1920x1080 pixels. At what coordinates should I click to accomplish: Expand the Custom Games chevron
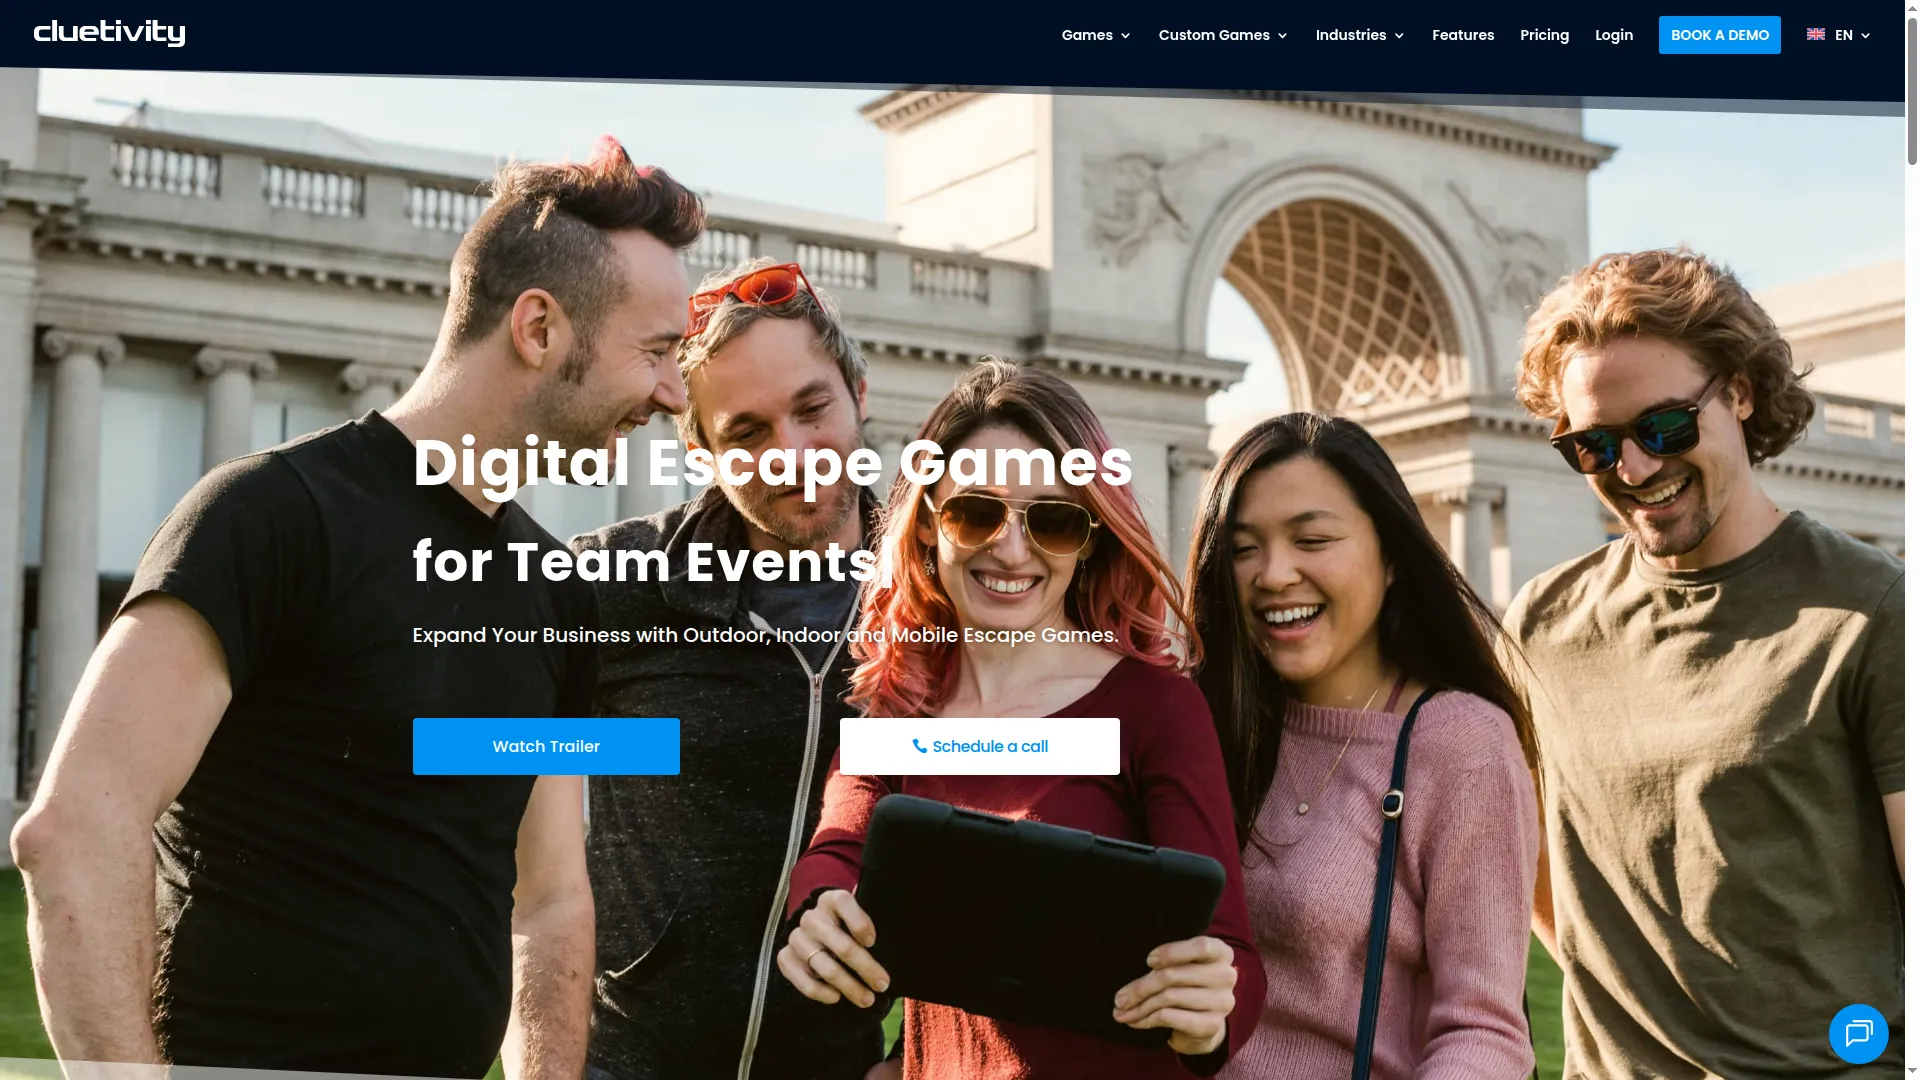pyautogui.click(x=1282, y=36)
